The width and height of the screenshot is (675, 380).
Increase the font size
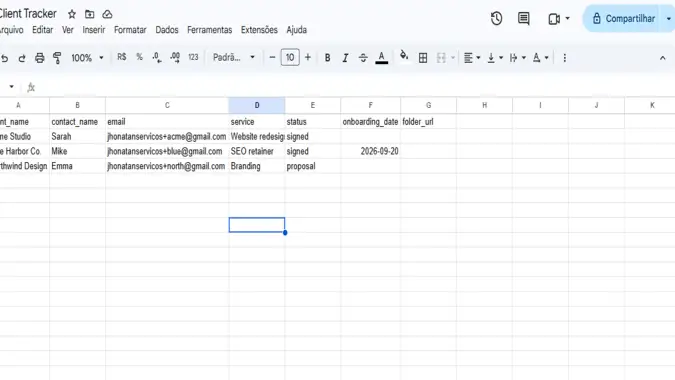[x=308, y=57]
